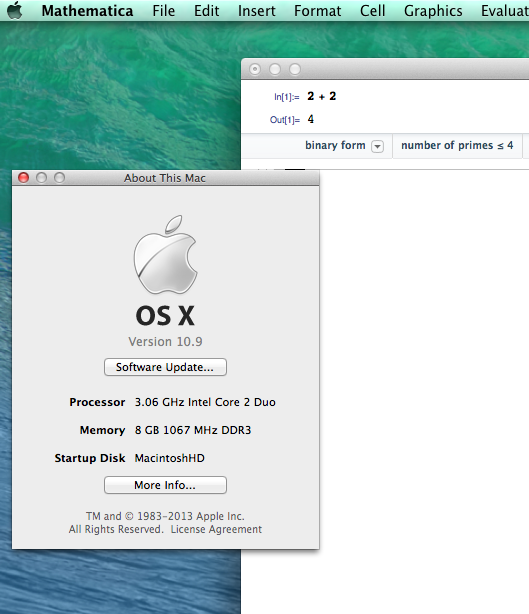The image size is (529, 614).
Task: Open the Edit menu
Action: pyautogui.click(x=206, y=11)
